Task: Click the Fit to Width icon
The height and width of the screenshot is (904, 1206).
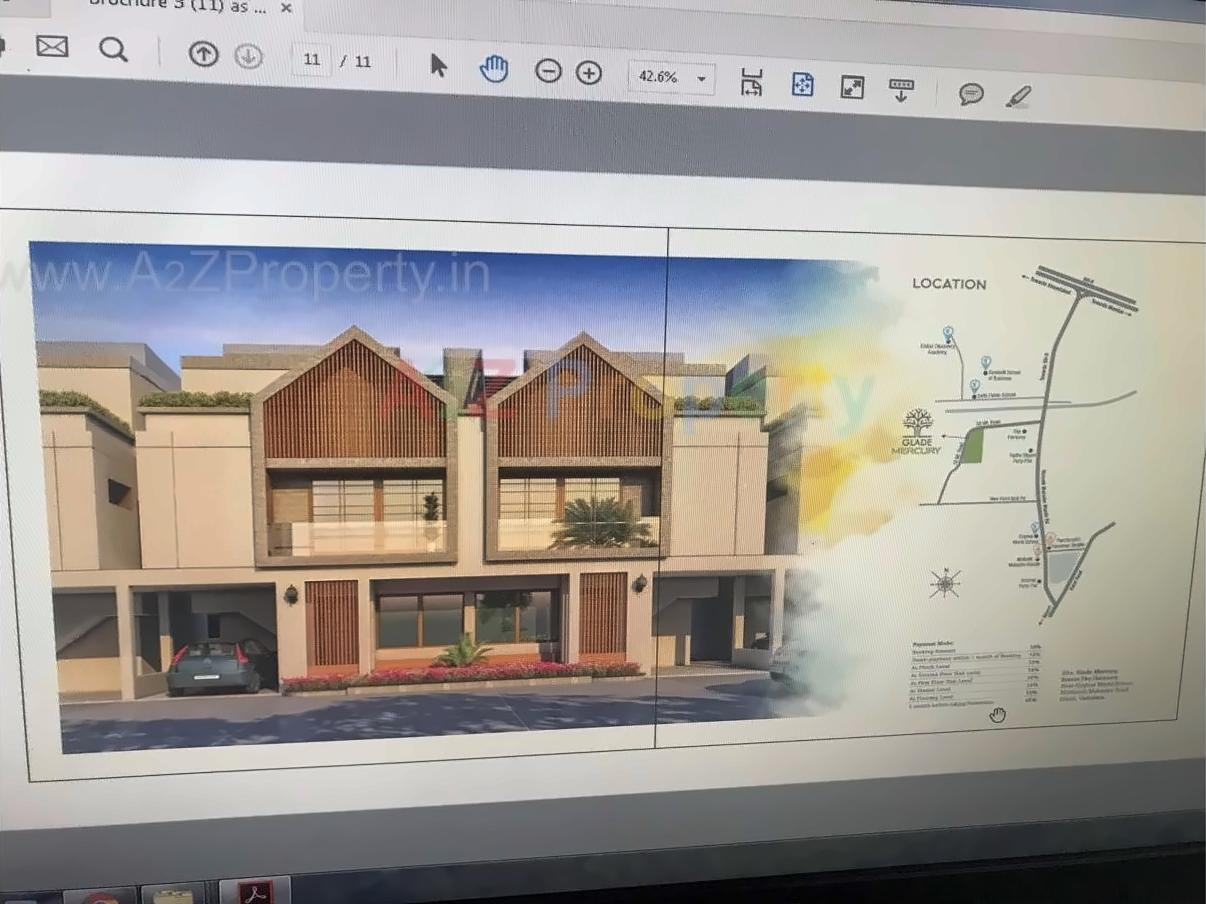Action: (751, 83)
